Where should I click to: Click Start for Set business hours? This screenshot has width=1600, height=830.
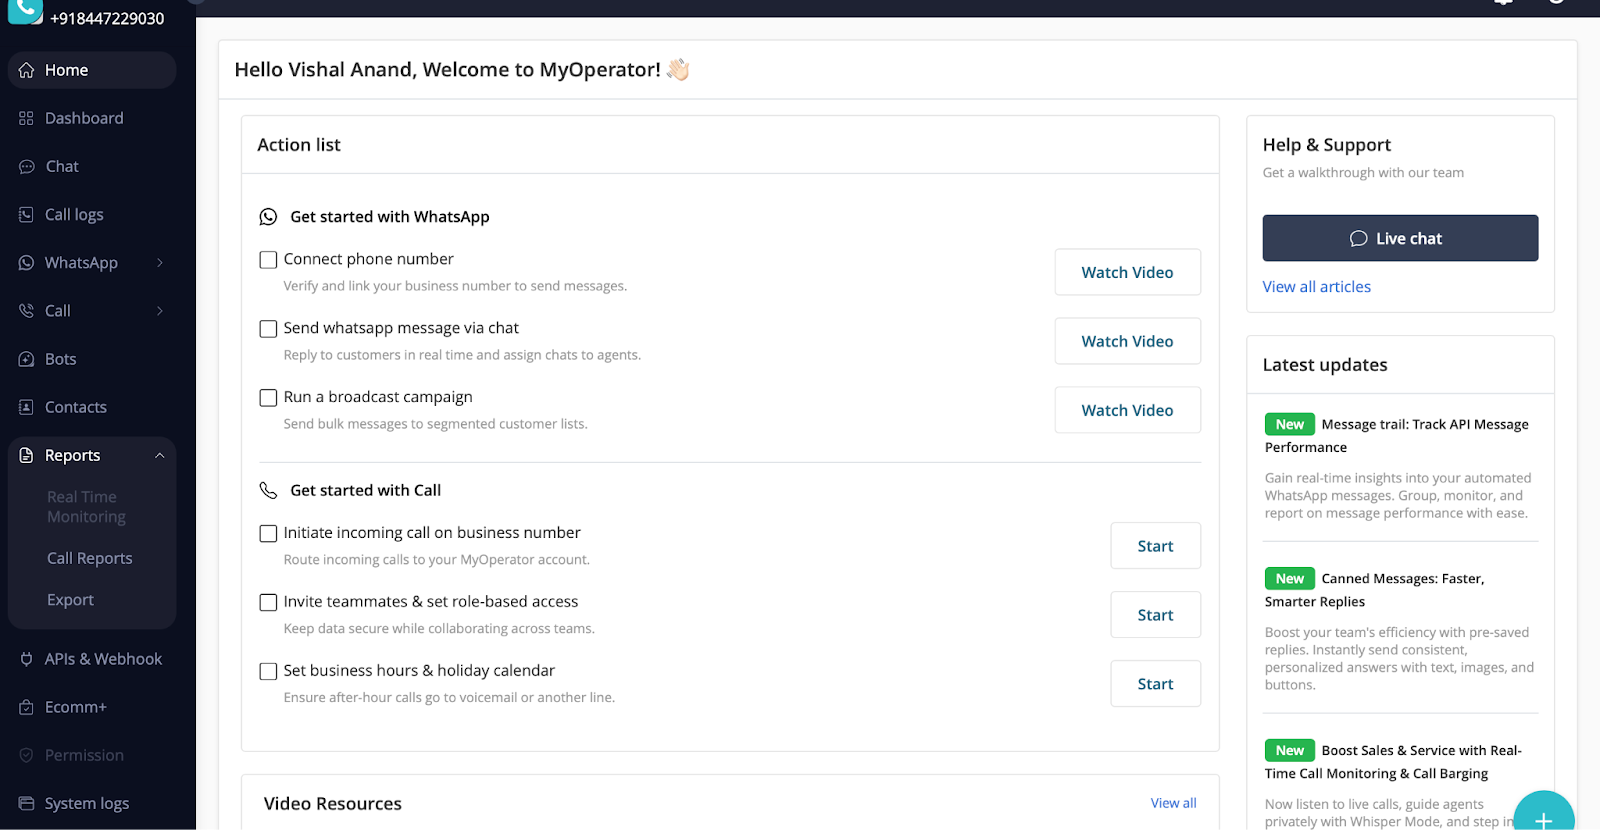tap(1155, 684)
